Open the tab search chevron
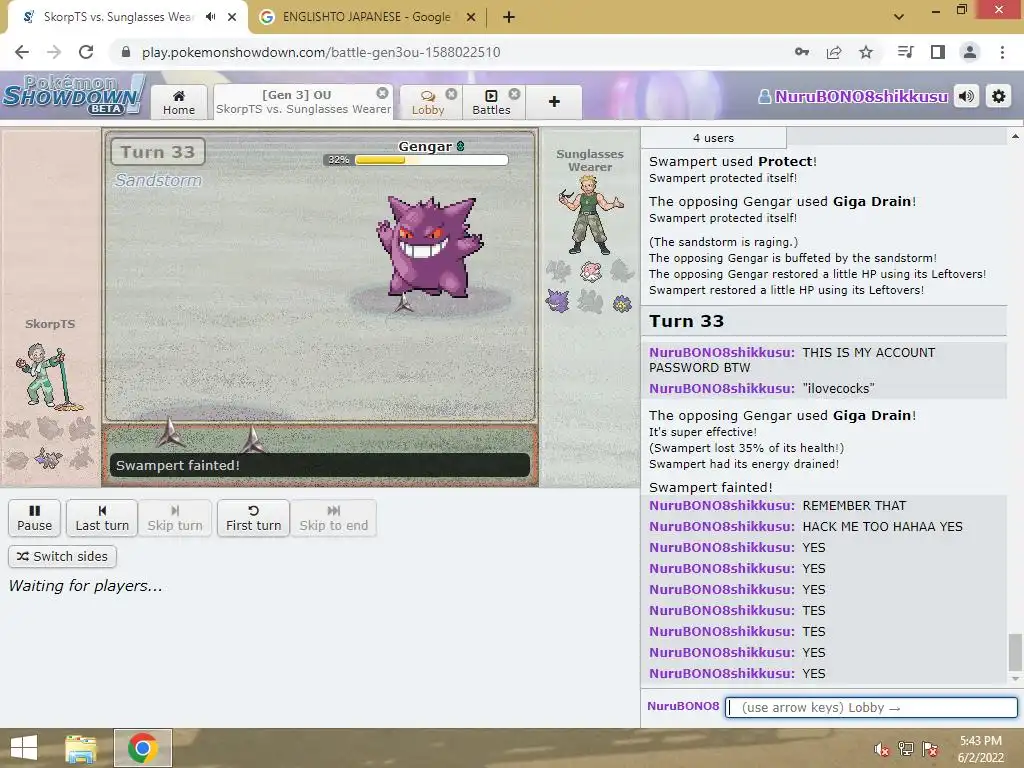 point(899,17)
